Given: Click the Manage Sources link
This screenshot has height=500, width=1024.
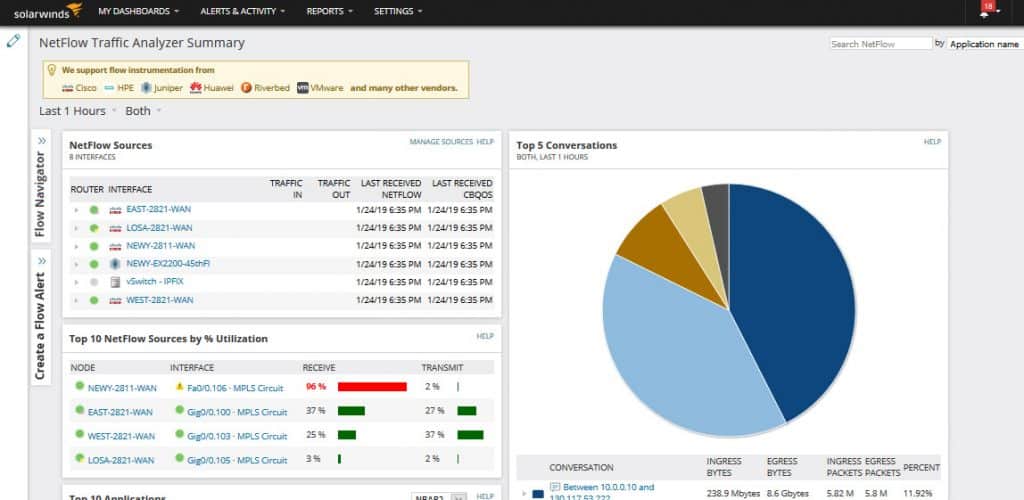Looking at the screenshot, I should [x=441, y=142].
